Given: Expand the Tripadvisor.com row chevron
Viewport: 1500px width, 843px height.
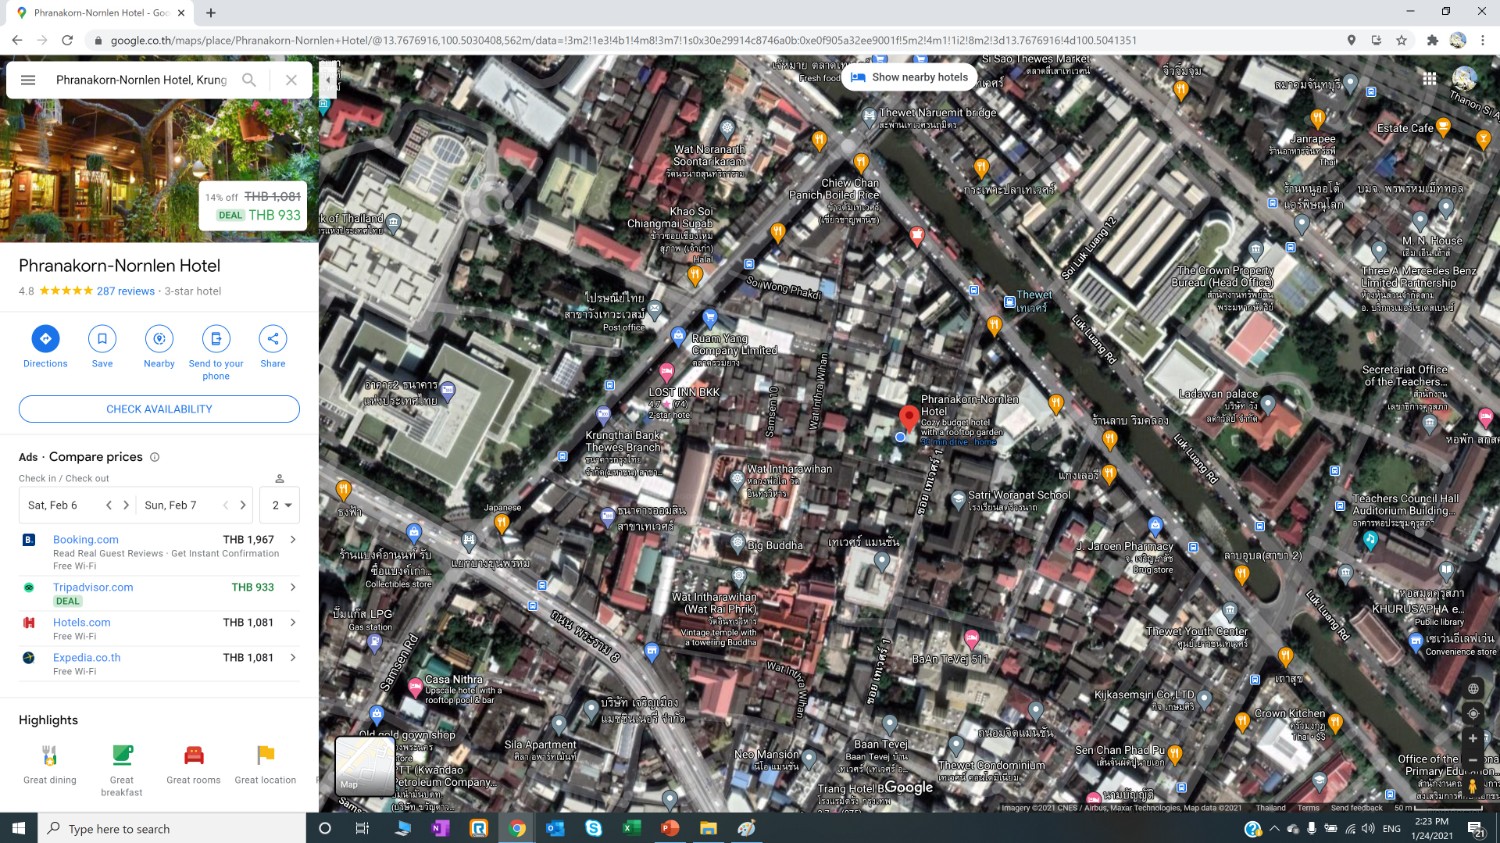Looking at the screenshot, I should point(293,587).
